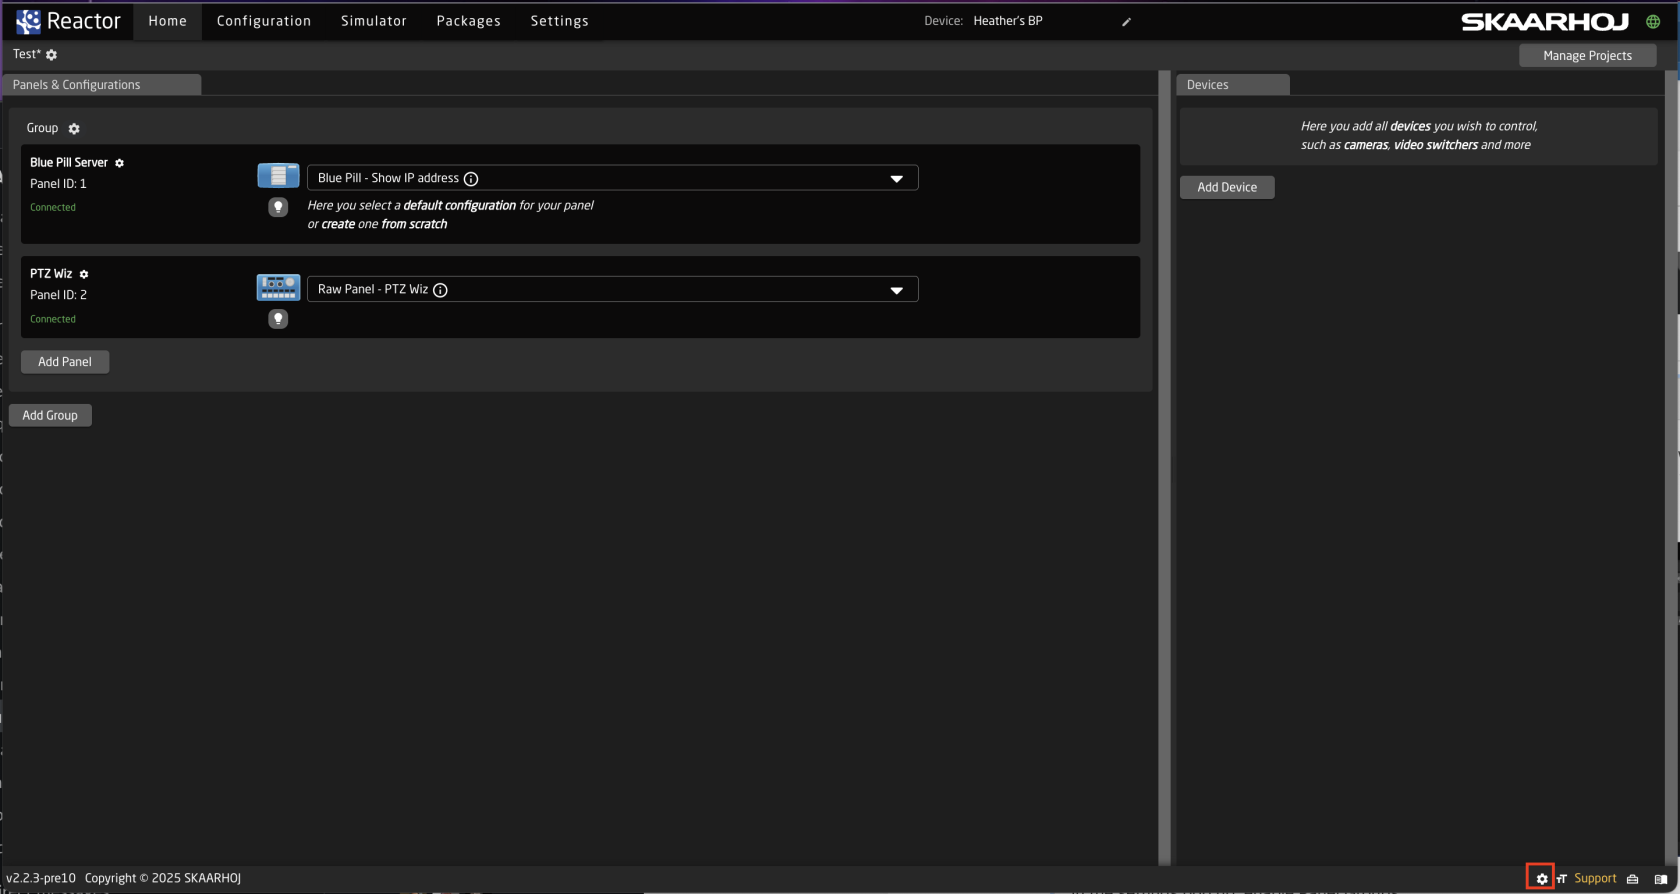Click Connected status under PTZ Wiz

53,320
